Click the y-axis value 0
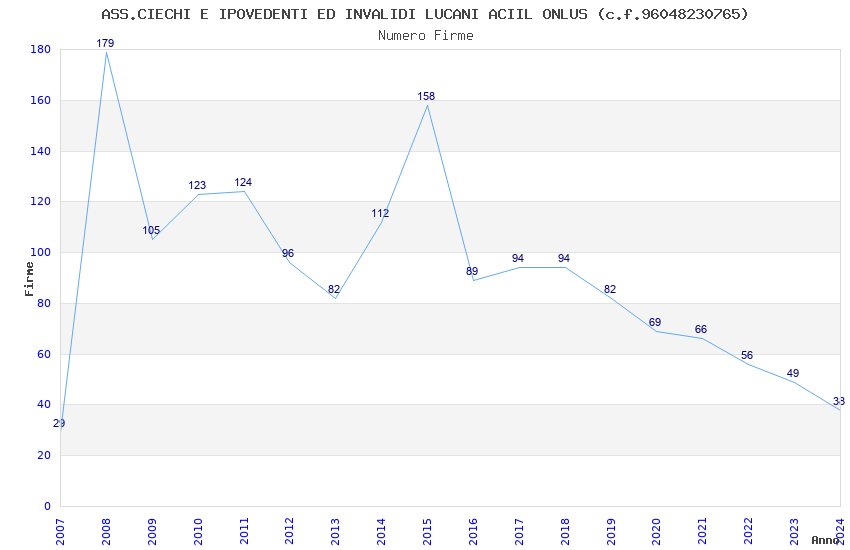 point(47,506)
